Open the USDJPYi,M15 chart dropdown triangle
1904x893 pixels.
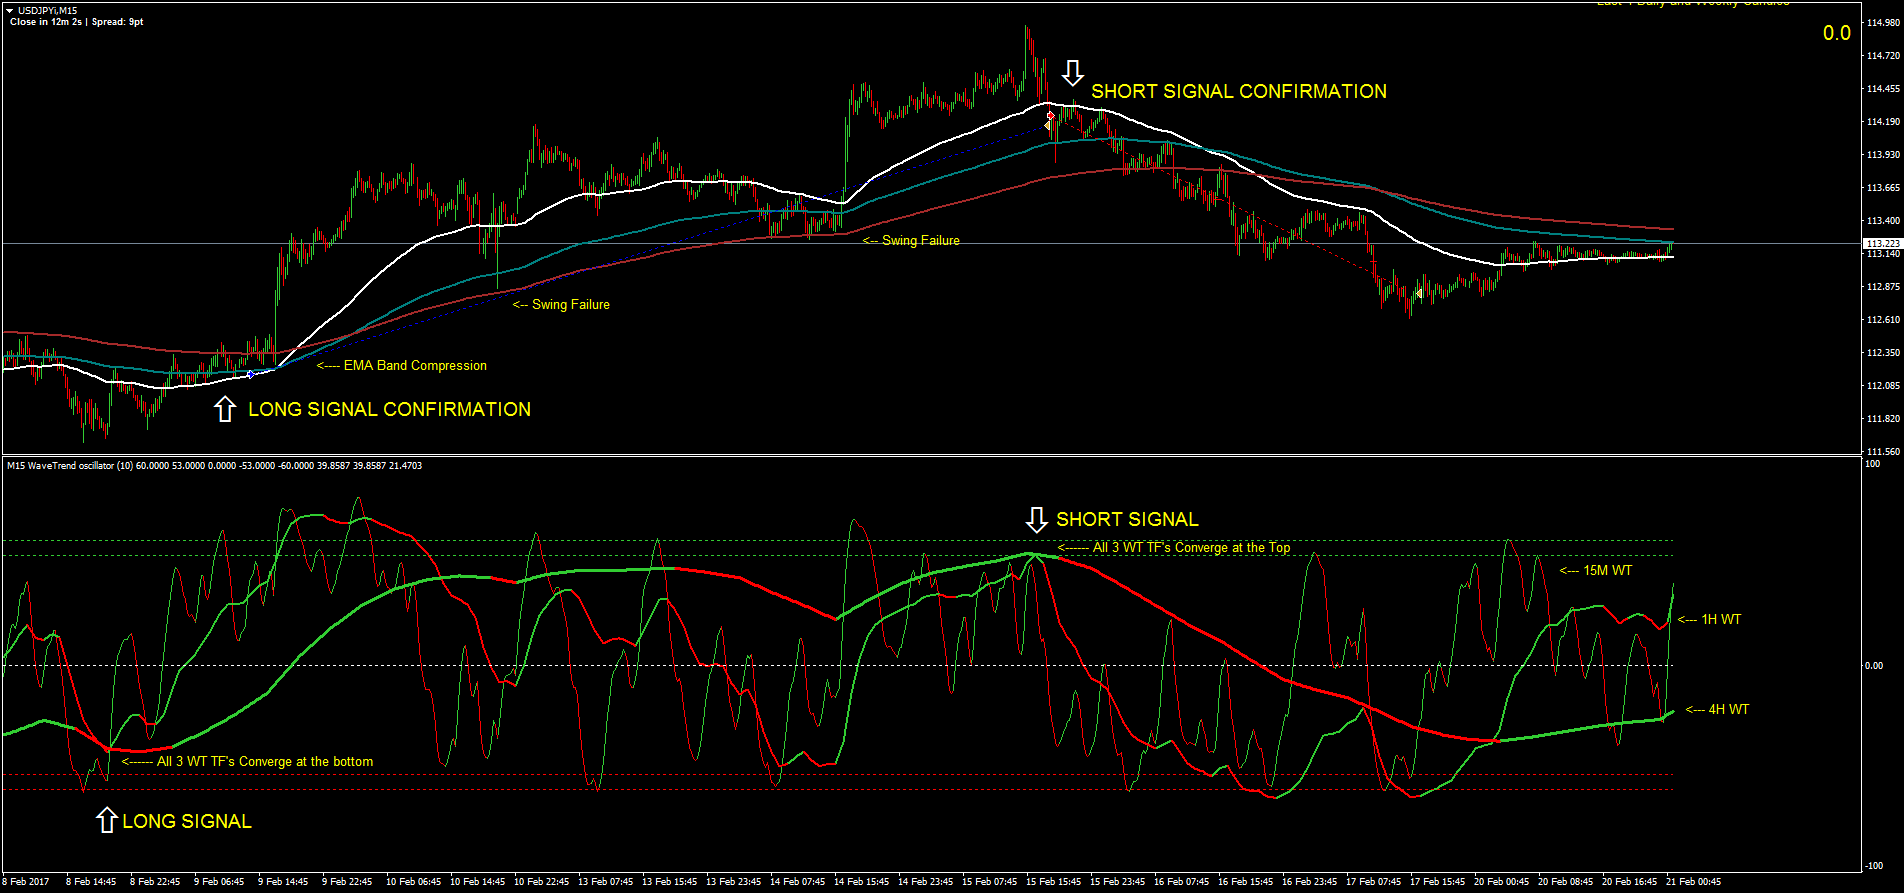(10, 11)
